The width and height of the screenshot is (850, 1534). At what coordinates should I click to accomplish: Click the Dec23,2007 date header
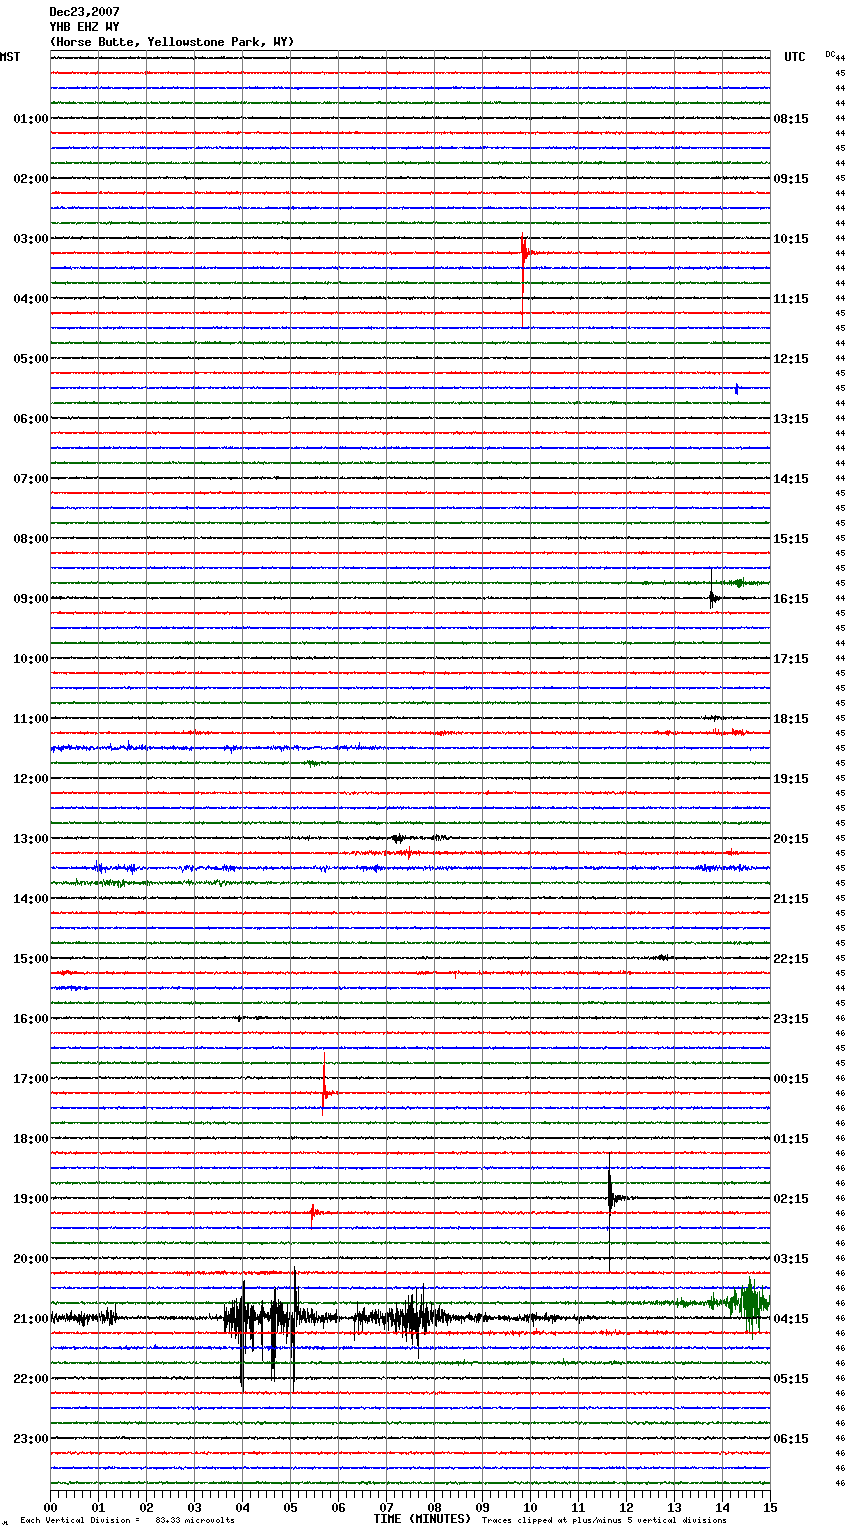(x=84, y=12)
